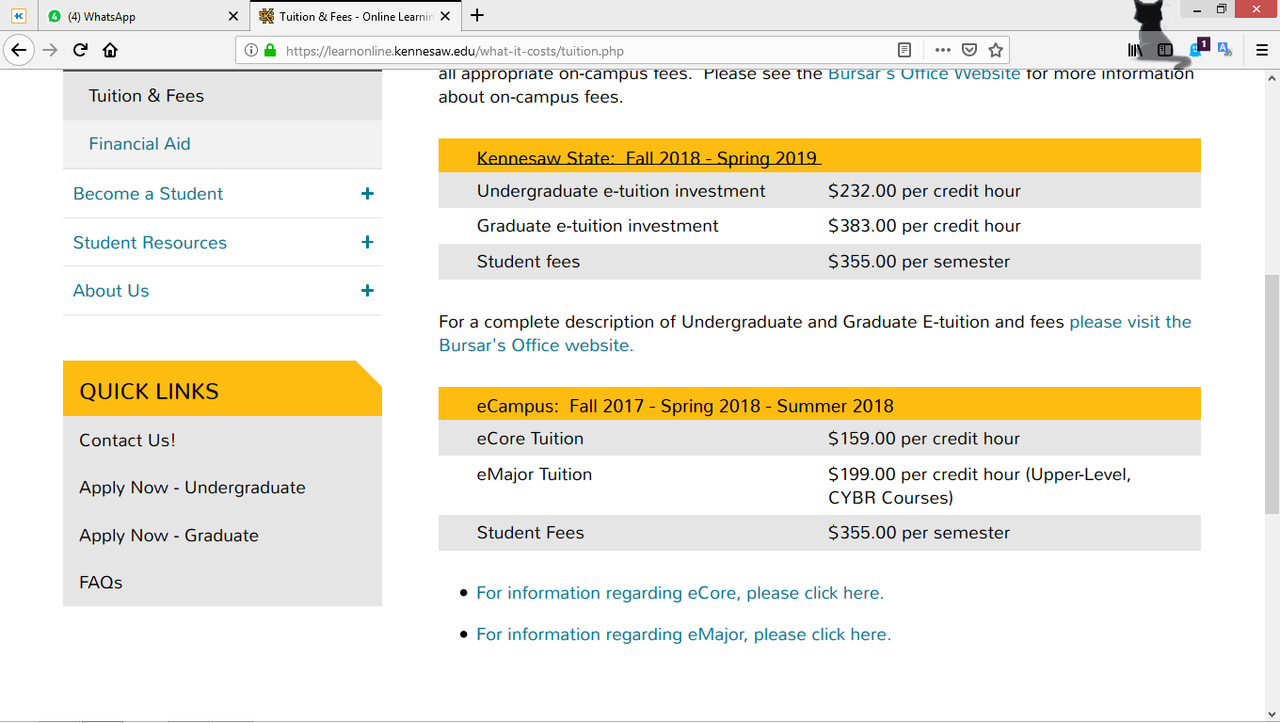Save page to Pocket
This screenshot has width=1280, height=723.
click(x=969, y=50)
